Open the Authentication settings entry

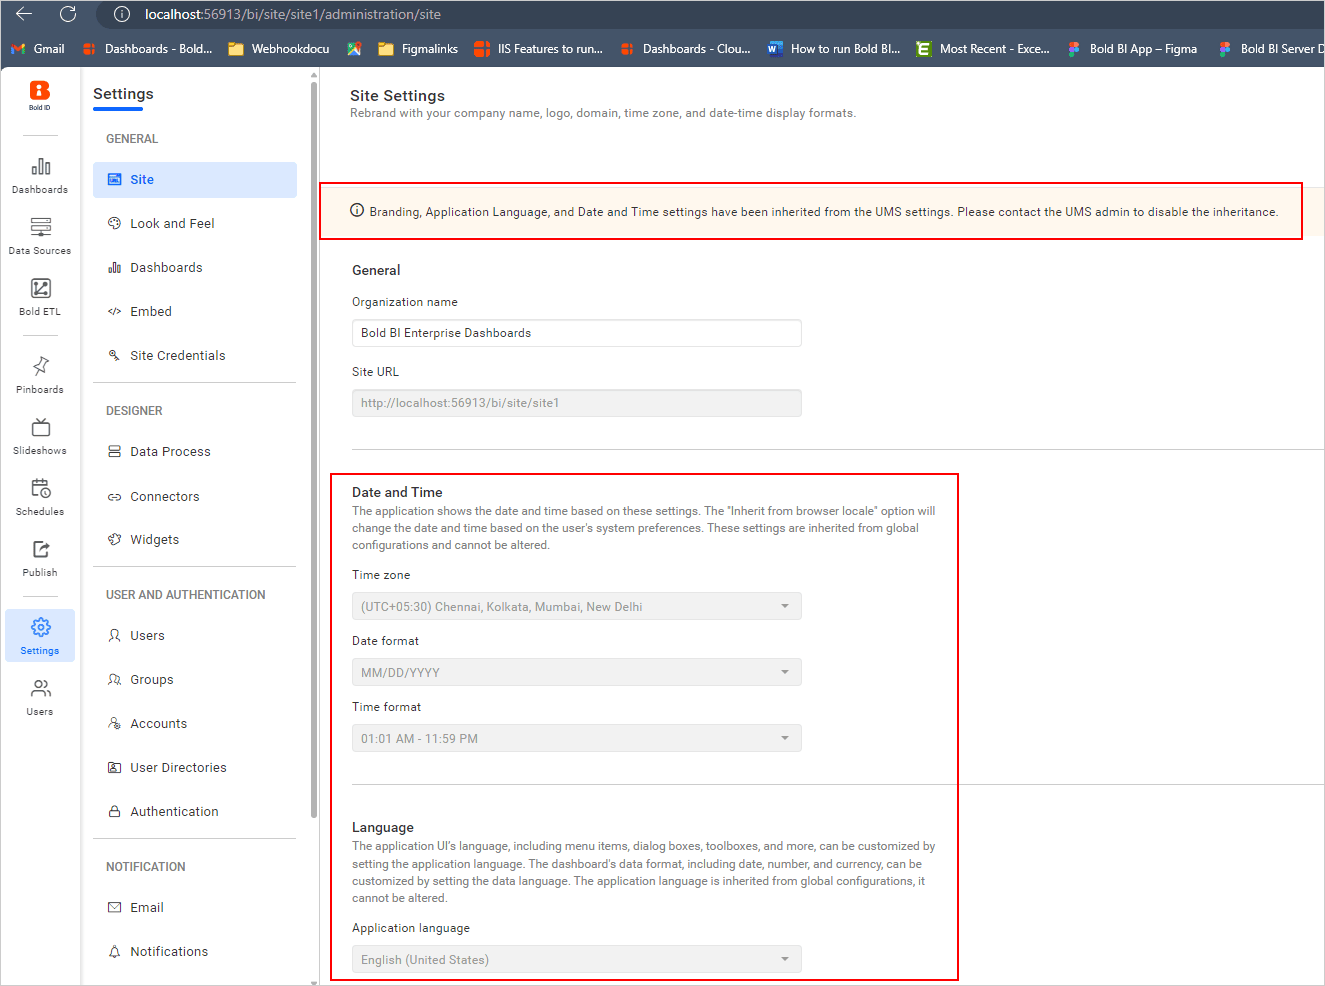coord(172,811)
